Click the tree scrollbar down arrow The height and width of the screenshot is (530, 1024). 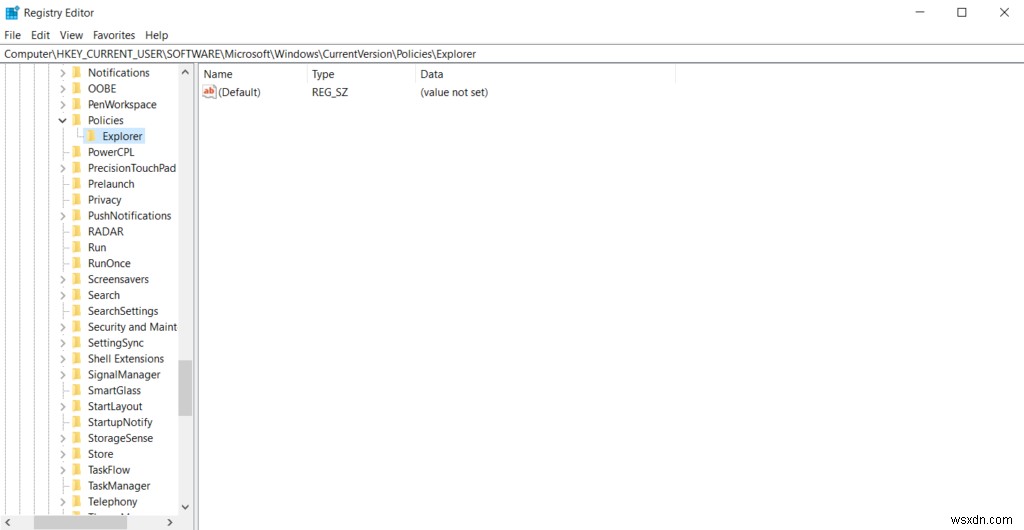tap(185, 507)
